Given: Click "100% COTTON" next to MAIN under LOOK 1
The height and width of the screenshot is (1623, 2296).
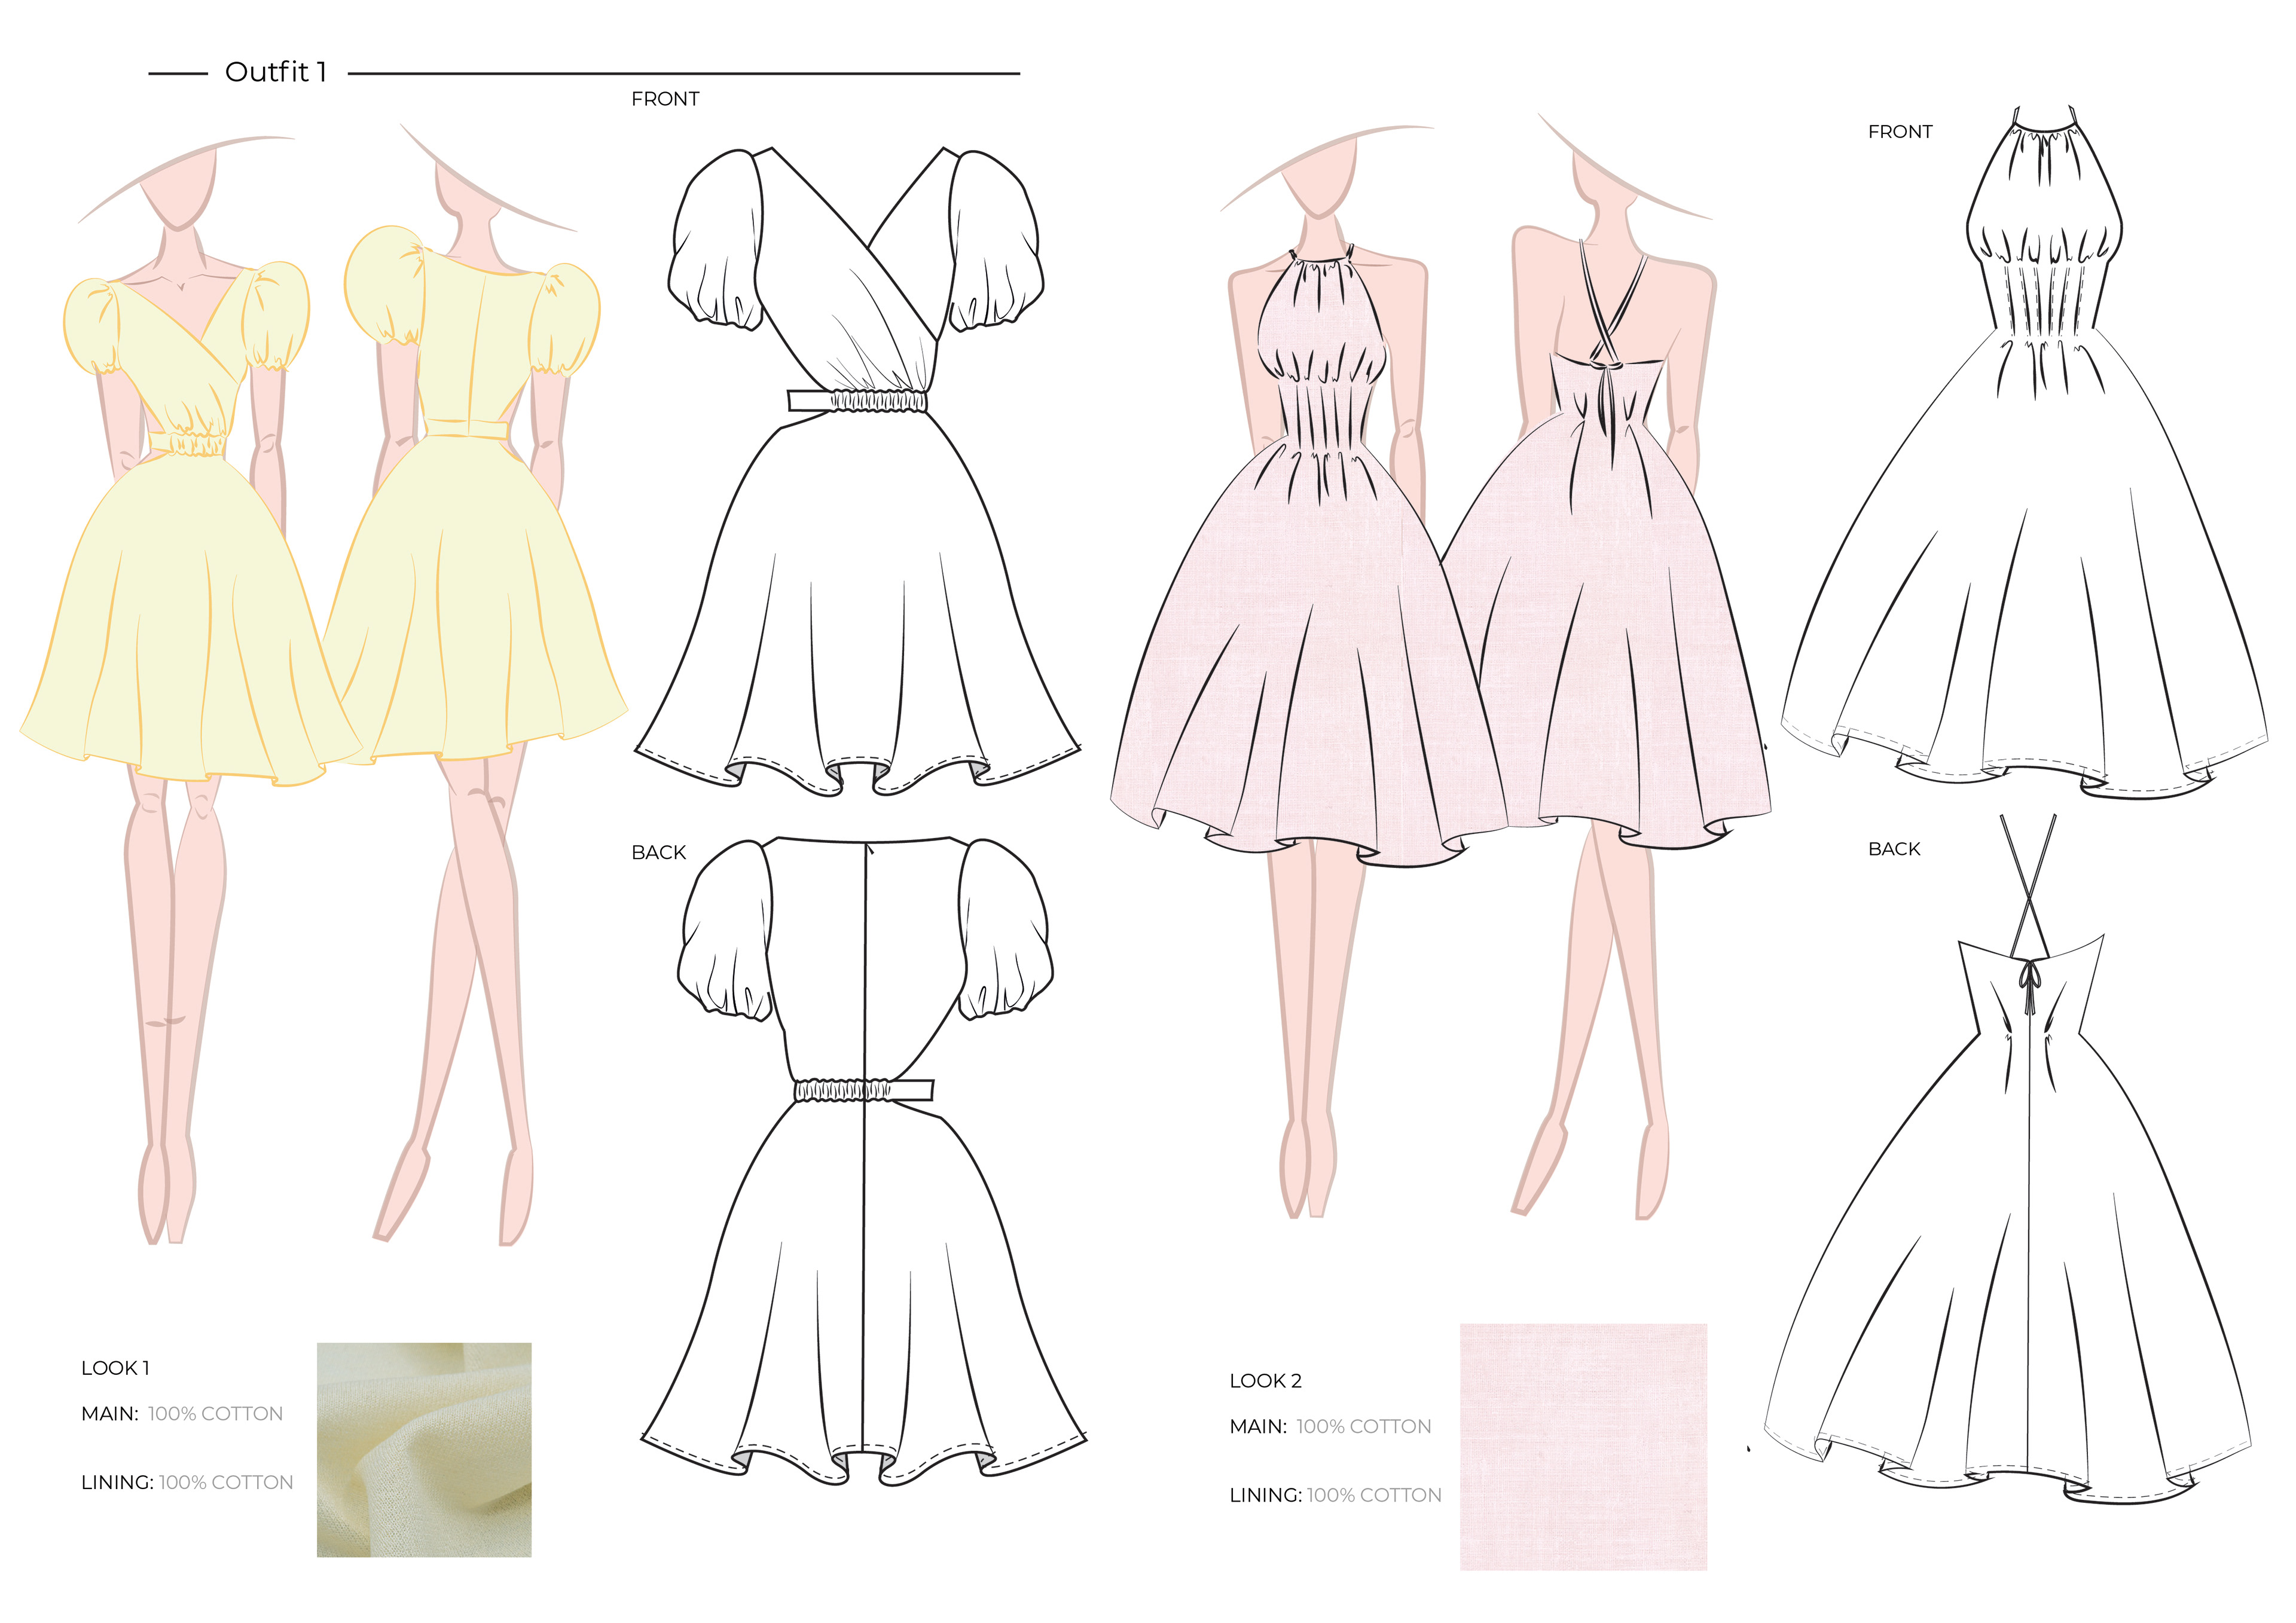Looking at the screenshot, I should point(215,1414).
